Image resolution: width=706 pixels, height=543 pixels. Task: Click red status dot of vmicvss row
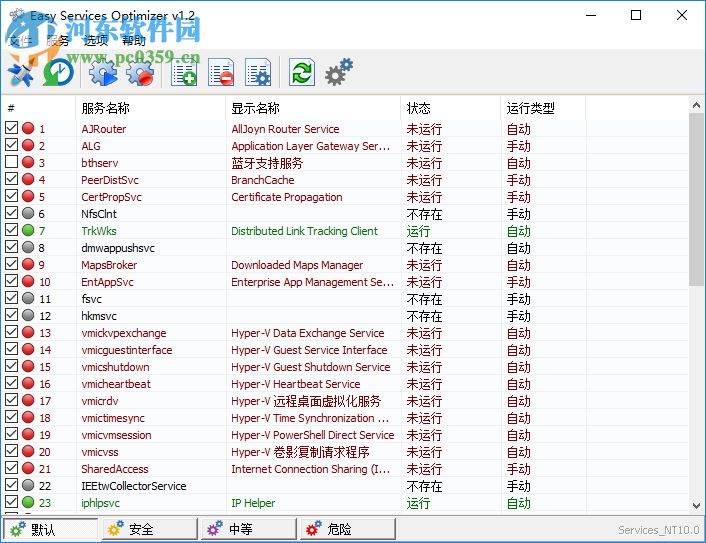pos(28,451)
